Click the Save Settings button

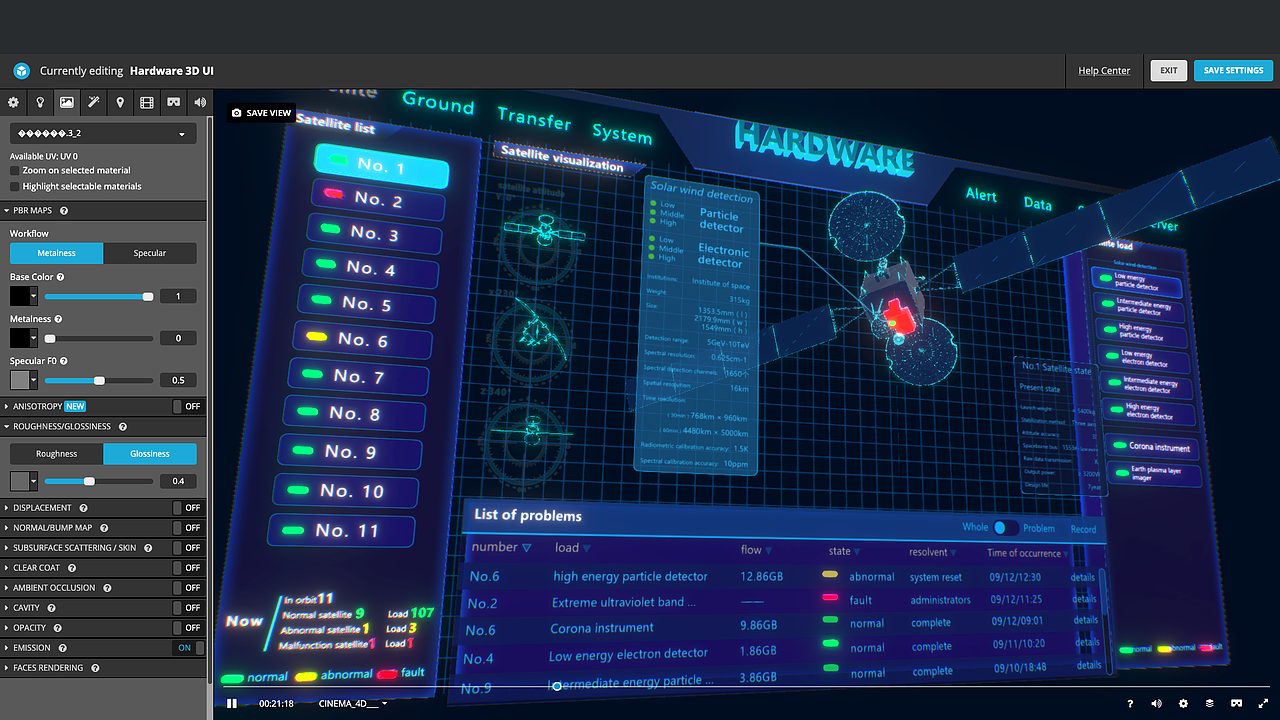pos(1233,71)
